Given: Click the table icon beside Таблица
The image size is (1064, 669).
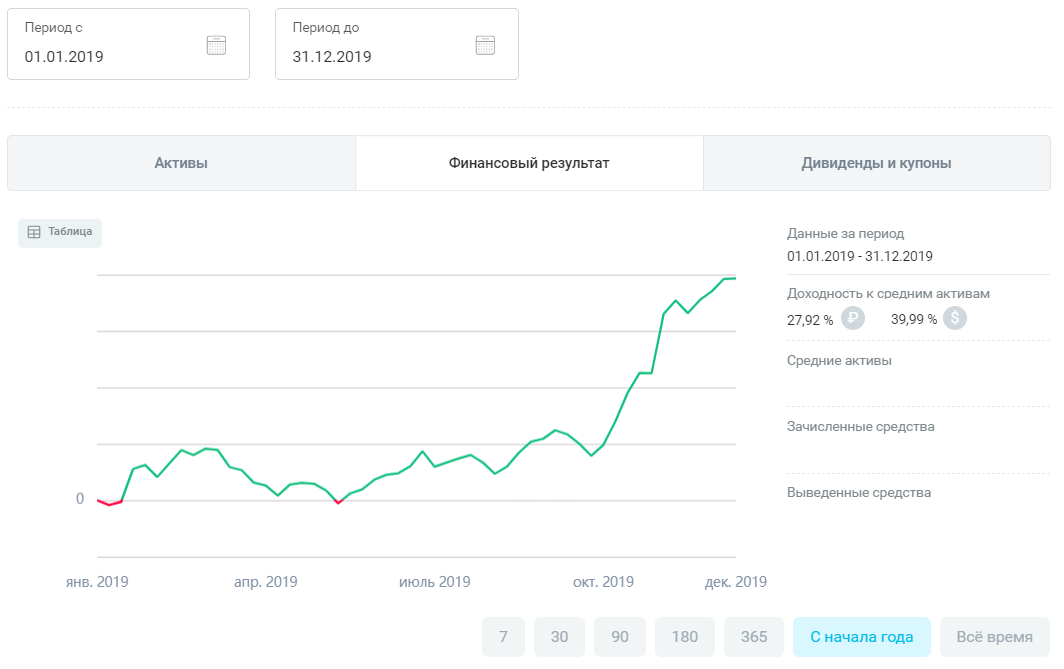Looking at the screenshot, I should pyautogui.click(x=34, y=232).
